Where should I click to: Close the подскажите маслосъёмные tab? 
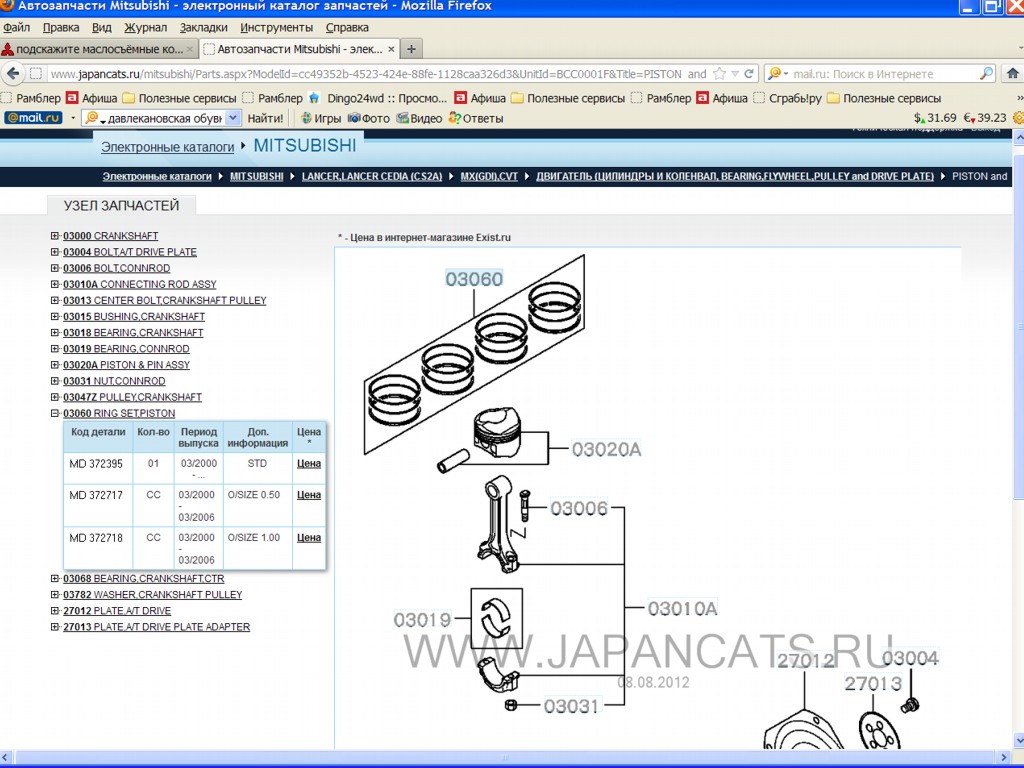190,49
